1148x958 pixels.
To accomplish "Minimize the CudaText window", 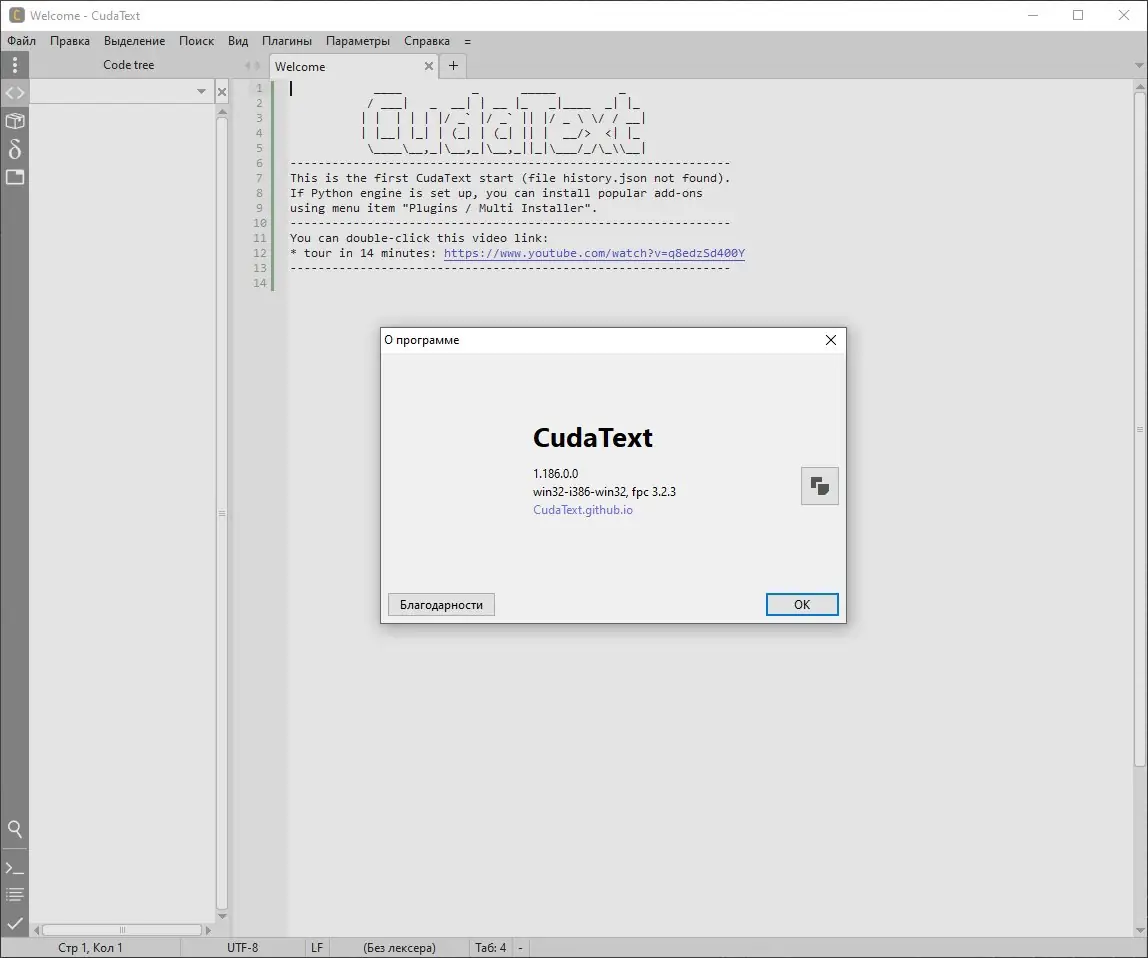I will [1033, 15].
